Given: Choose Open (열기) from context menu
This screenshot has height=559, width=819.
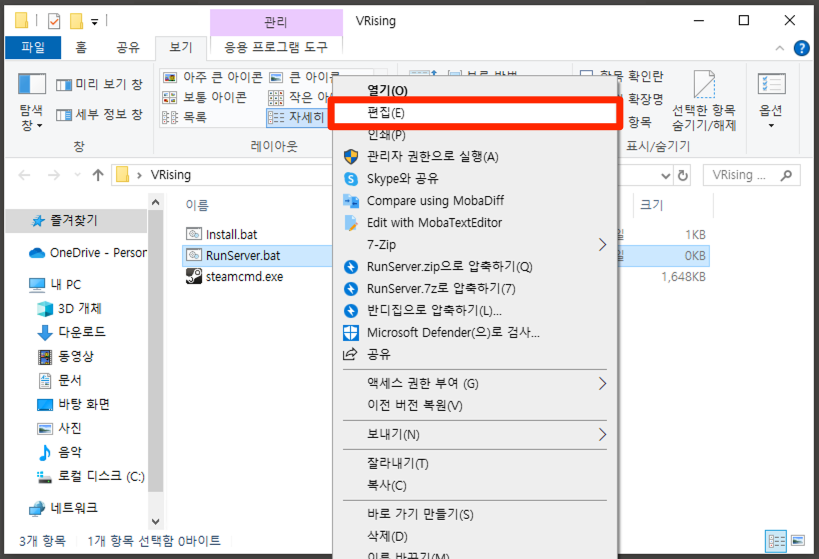Looking at the screenshot, I should (387, 90).
